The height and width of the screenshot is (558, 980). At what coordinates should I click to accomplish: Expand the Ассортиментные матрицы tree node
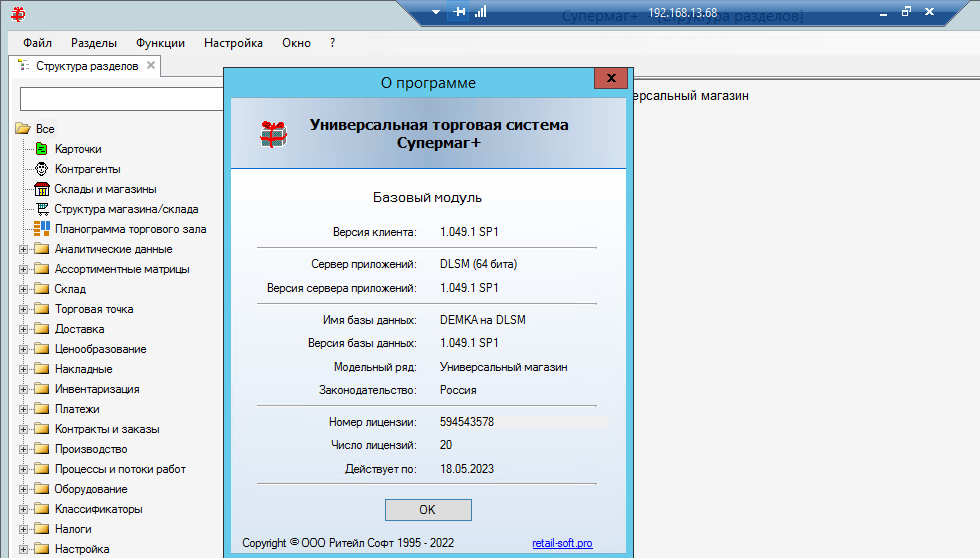coord(23,269)
